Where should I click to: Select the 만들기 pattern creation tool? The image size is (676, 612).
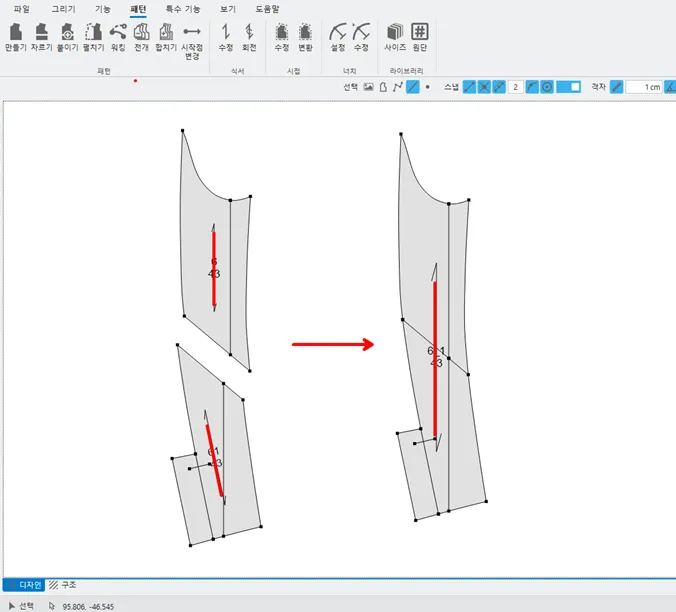tap(16, 37)
